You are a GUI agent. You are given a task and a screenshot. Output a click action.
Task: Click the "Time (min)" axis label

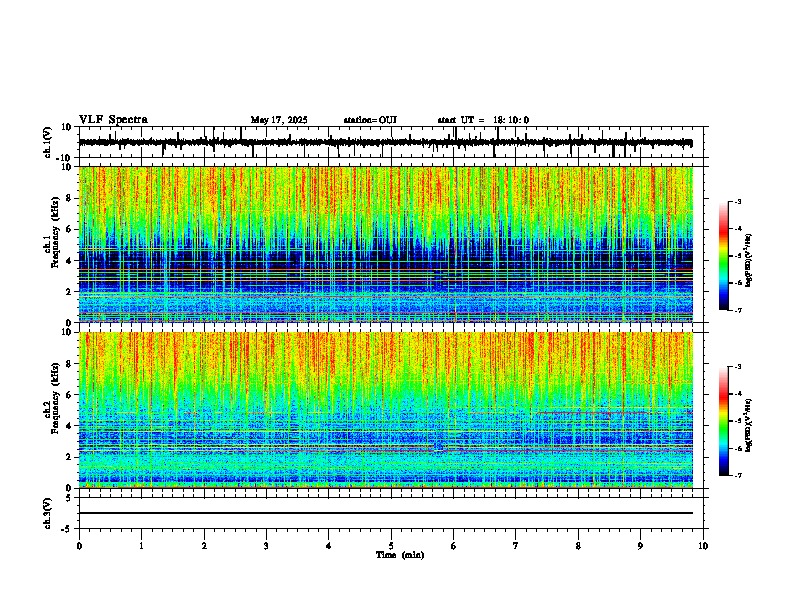400,555
